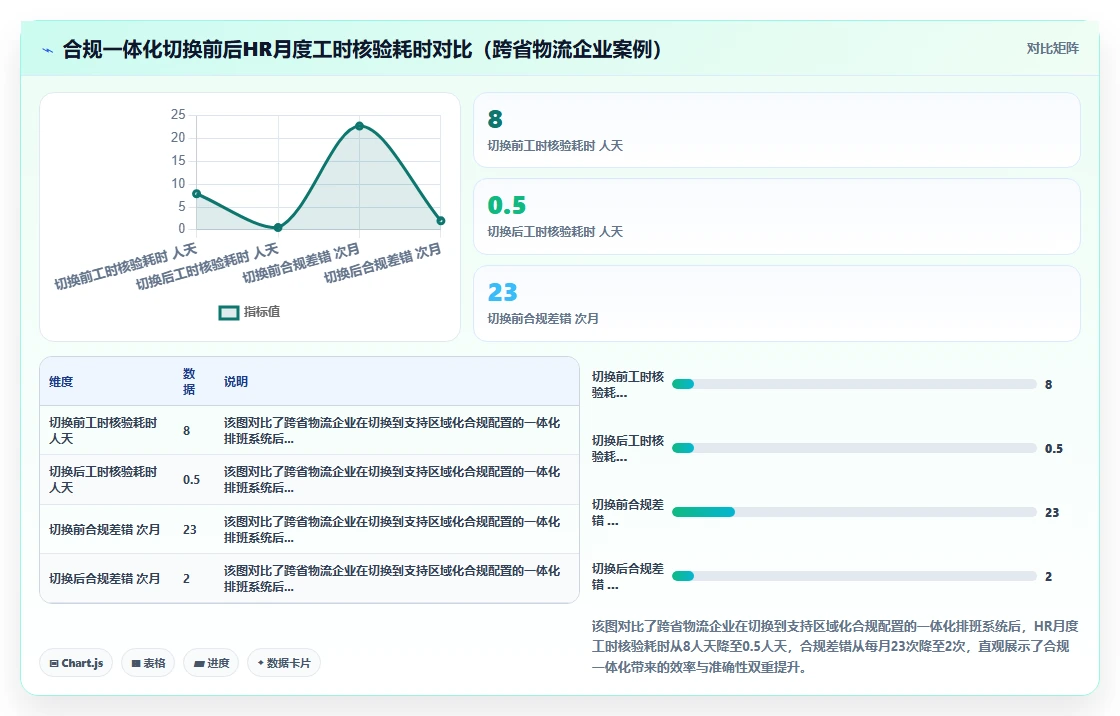This screenshot has width=1120, height=716.
Task: Select the 切换前工时核验耗时 人天 table cell
Action: (x=104, y=430)
